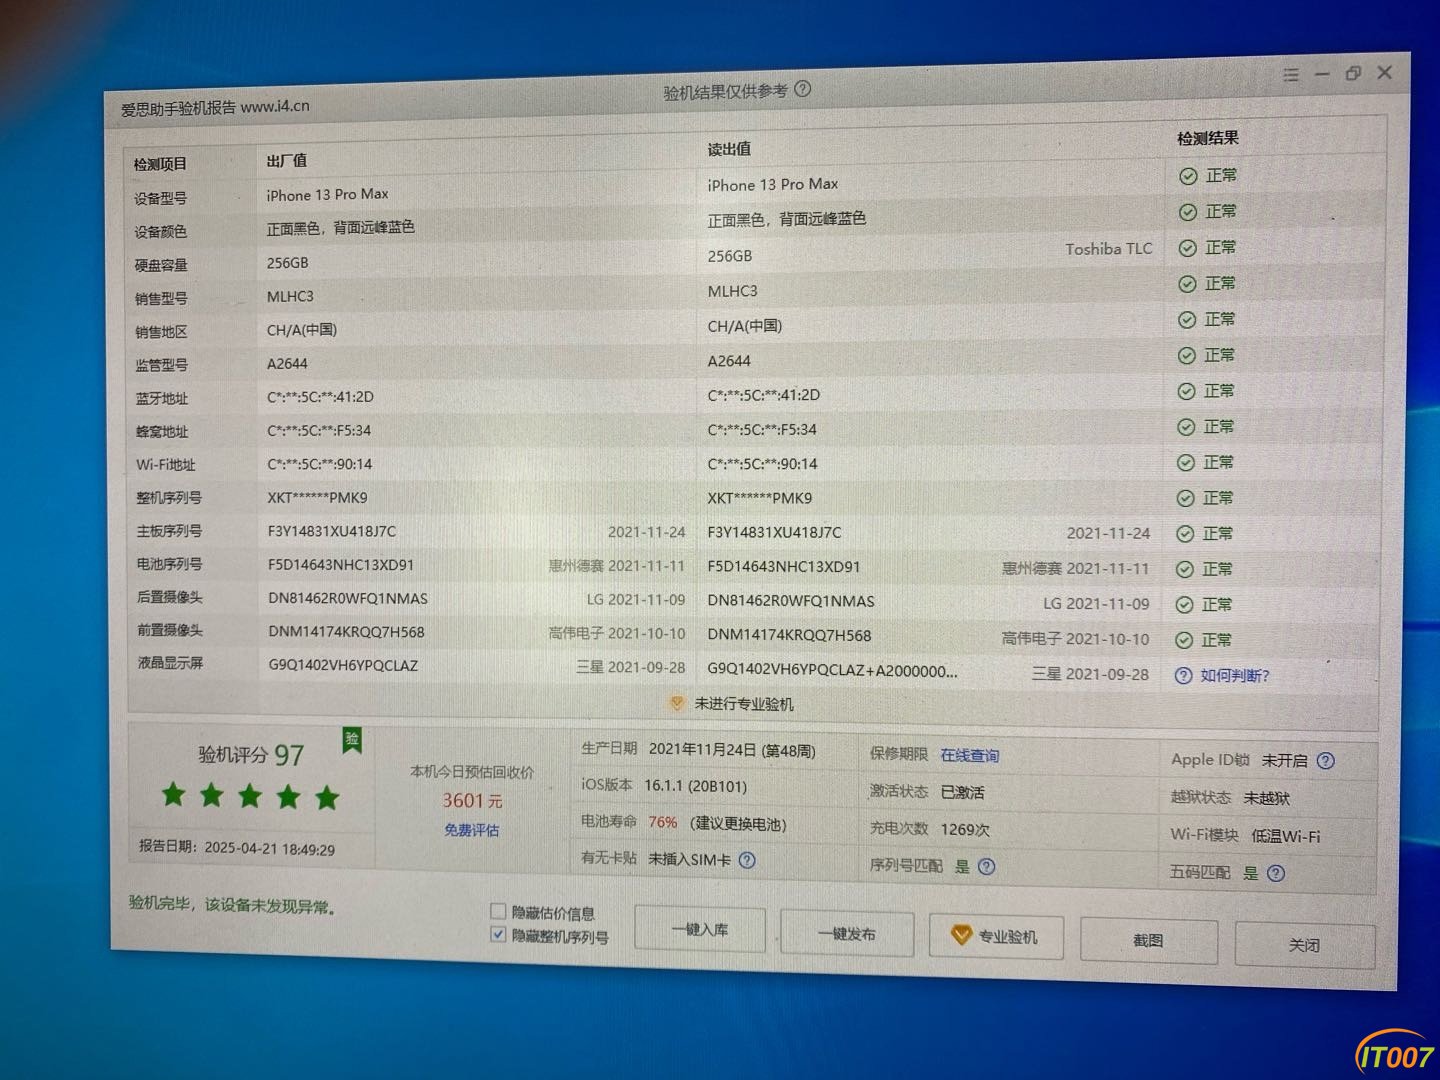Tick the 隐藏估价信息 checkbox

[x=498, y=911]
